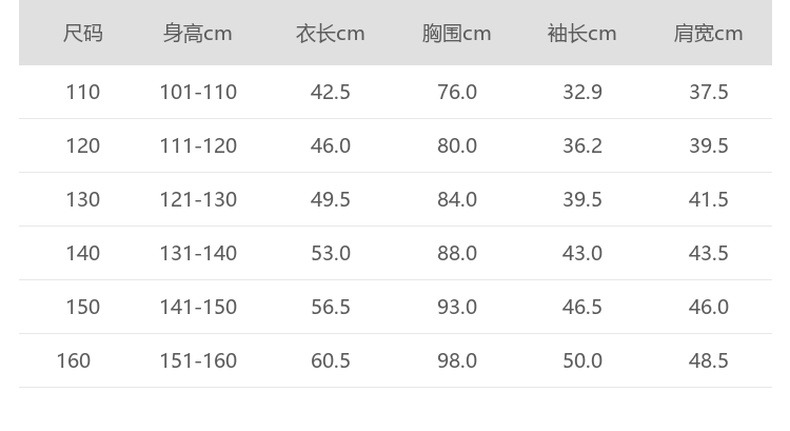This screenshot has width=790, height=431.
Task: Click the 袖长cm column header
Action: [582, 33]
